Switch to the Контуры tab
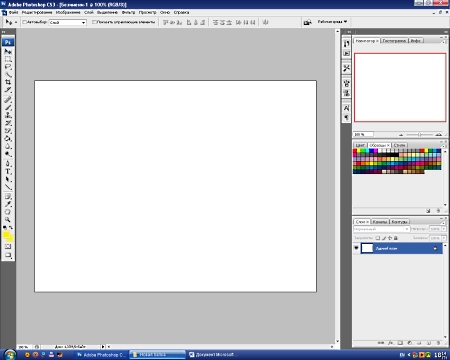 [399, 222]
